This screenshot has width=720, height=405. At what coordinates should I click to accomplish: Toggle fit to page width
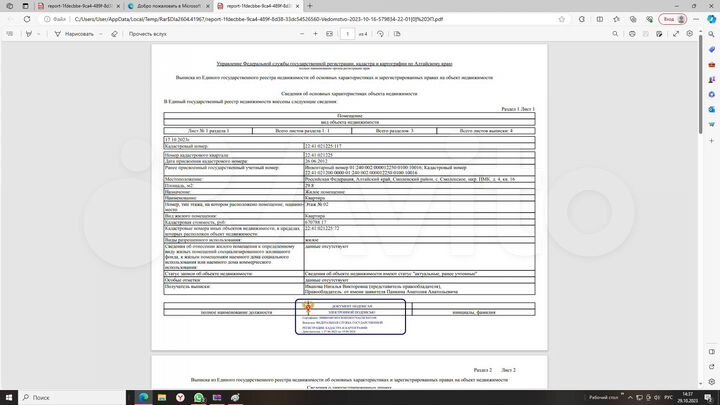click(329, 34)
